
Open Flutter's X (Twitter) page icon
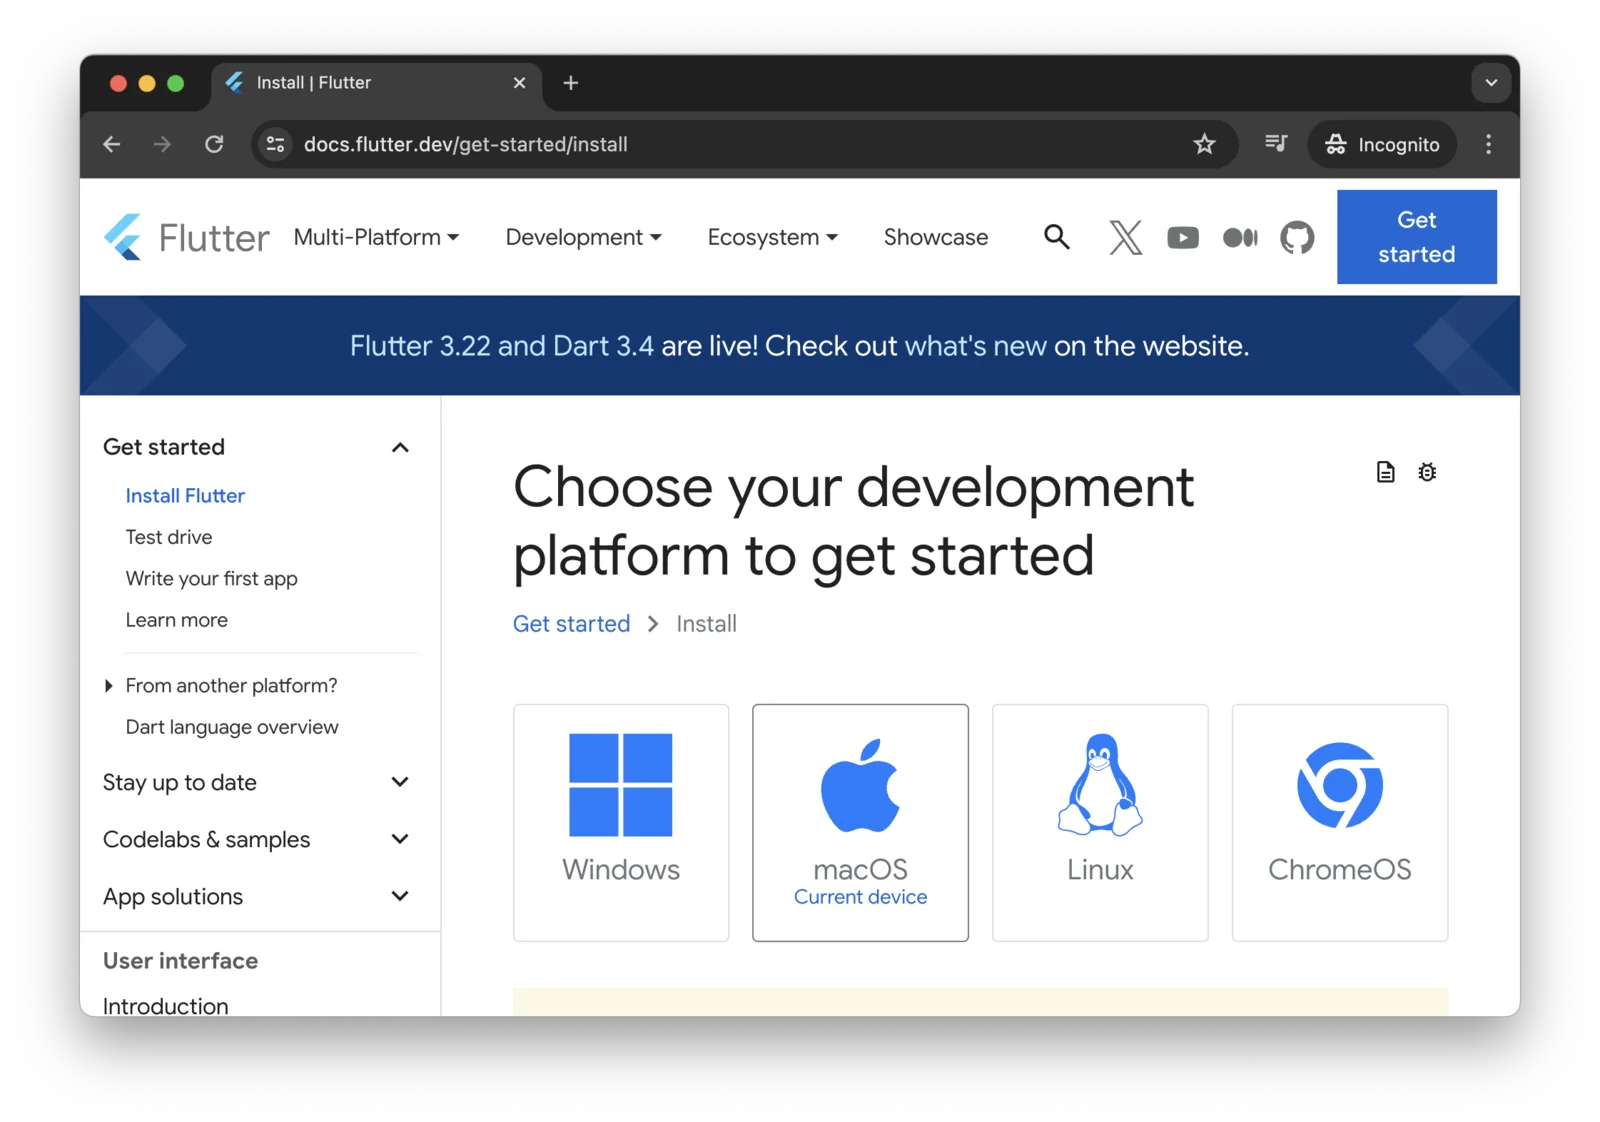coord(1125,237)
